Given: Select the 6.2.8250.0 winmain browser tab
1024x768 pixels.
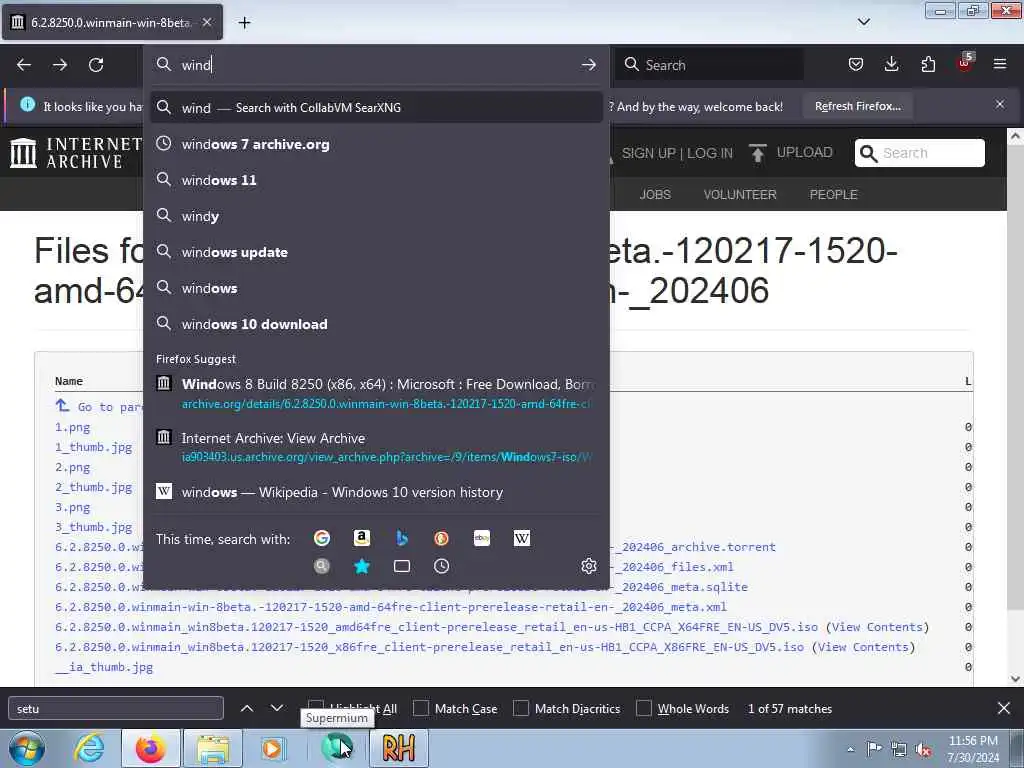Looking at the screenshot, I should 112,22.
